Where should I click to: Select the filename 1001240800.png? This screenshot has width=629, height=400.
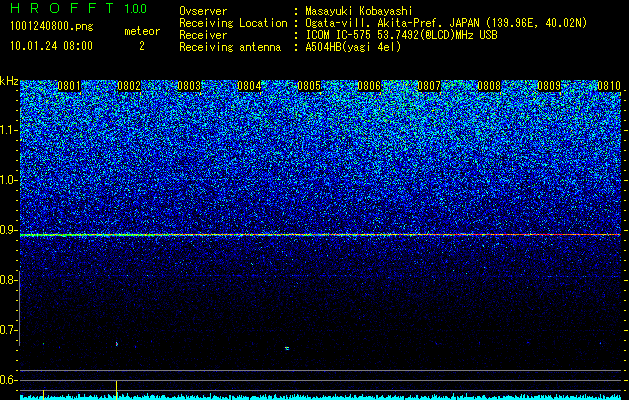point(52,27)
